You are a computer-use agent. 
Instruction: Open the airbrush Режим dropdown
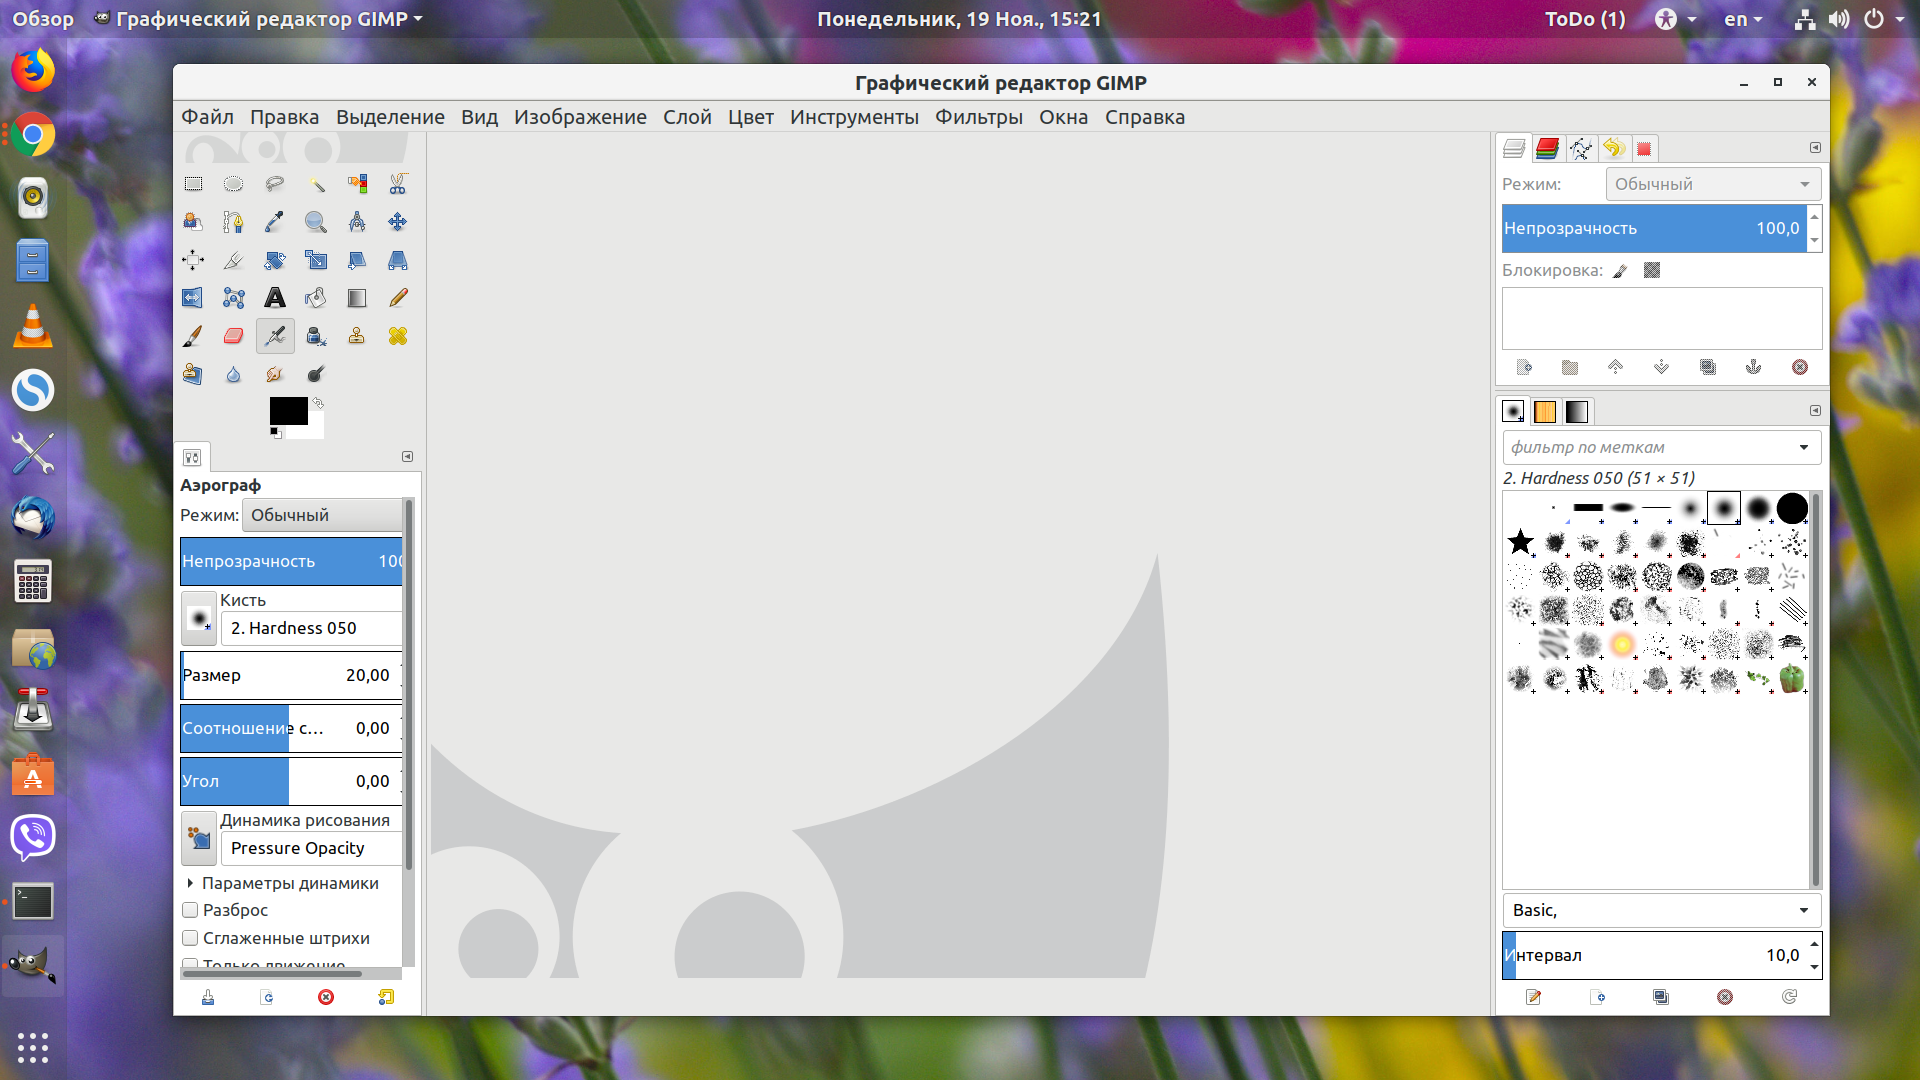pos(322,515)
